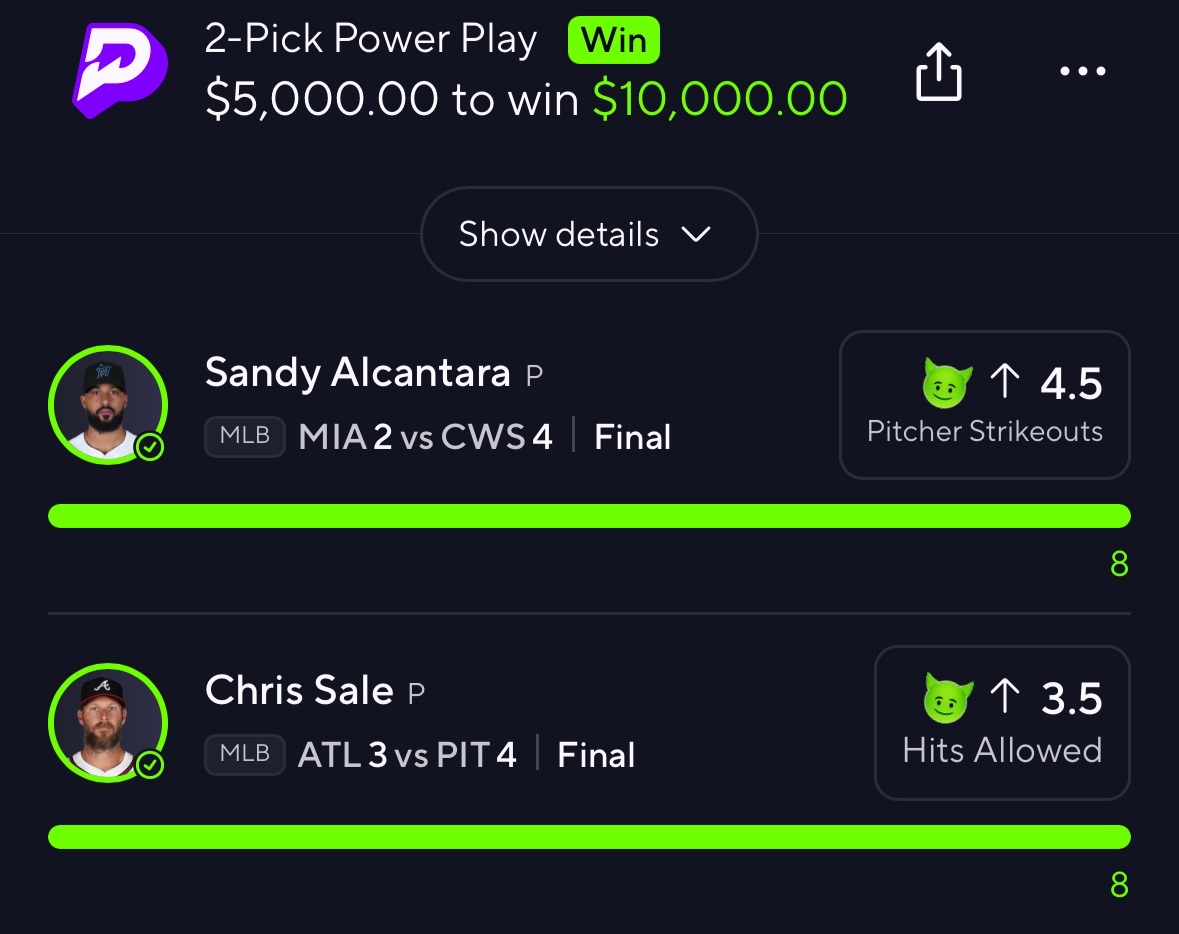The image size is (1179, 934).
Task: Tap the share icon
Action: point(939,73)
